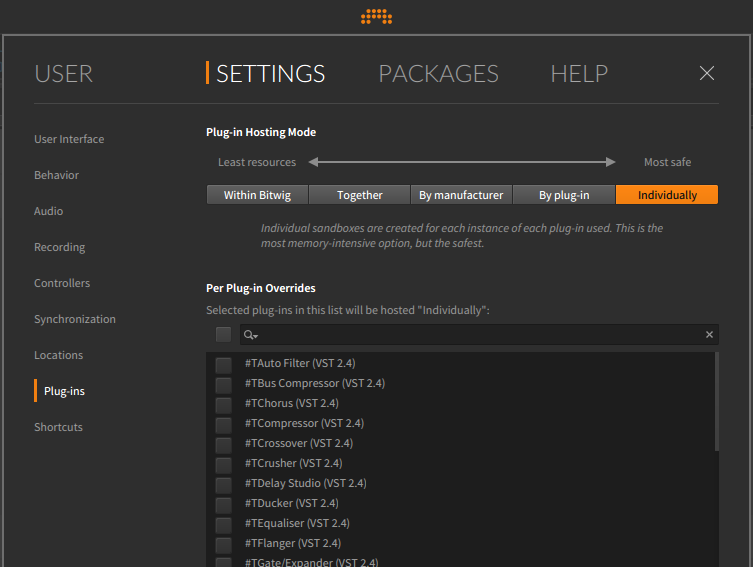Check the #TAuto Filter override box
Viewport: 753px width, 567px height.
223,365
